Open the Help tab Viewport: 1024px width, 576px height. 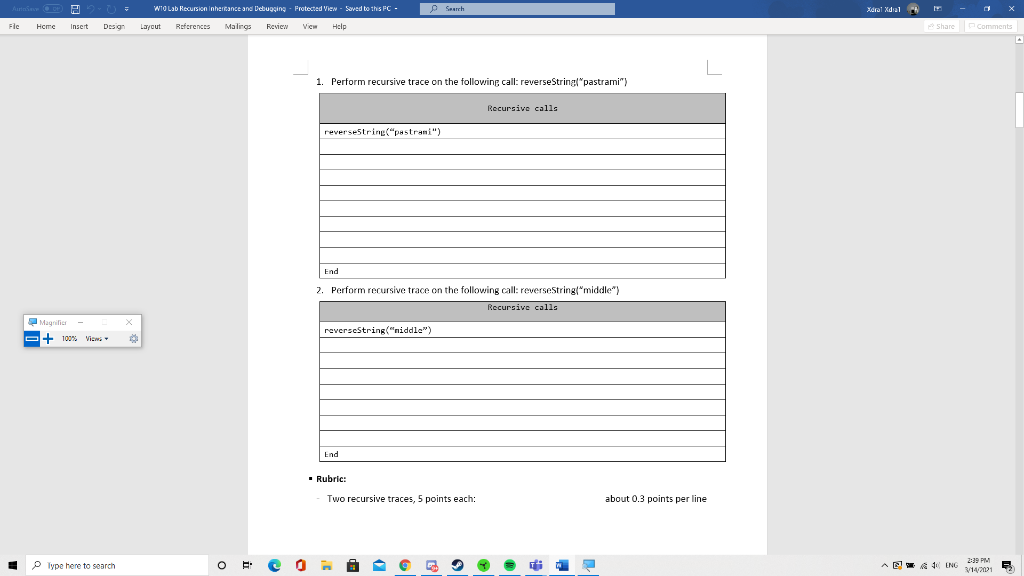coord(339,27)
